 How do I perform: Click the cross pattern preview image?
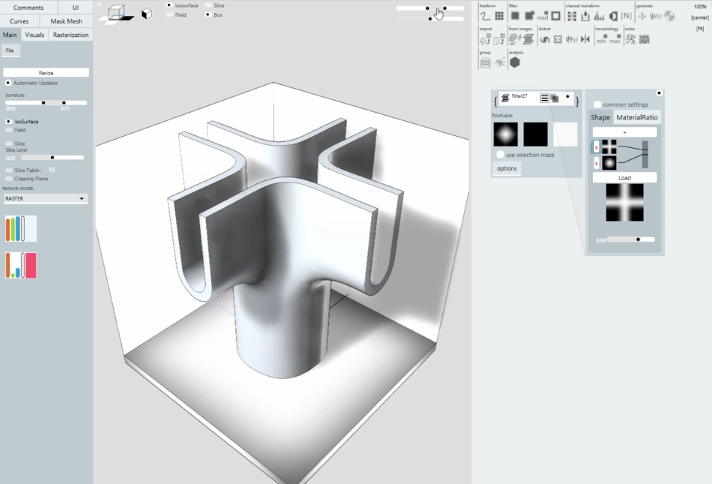624,202
